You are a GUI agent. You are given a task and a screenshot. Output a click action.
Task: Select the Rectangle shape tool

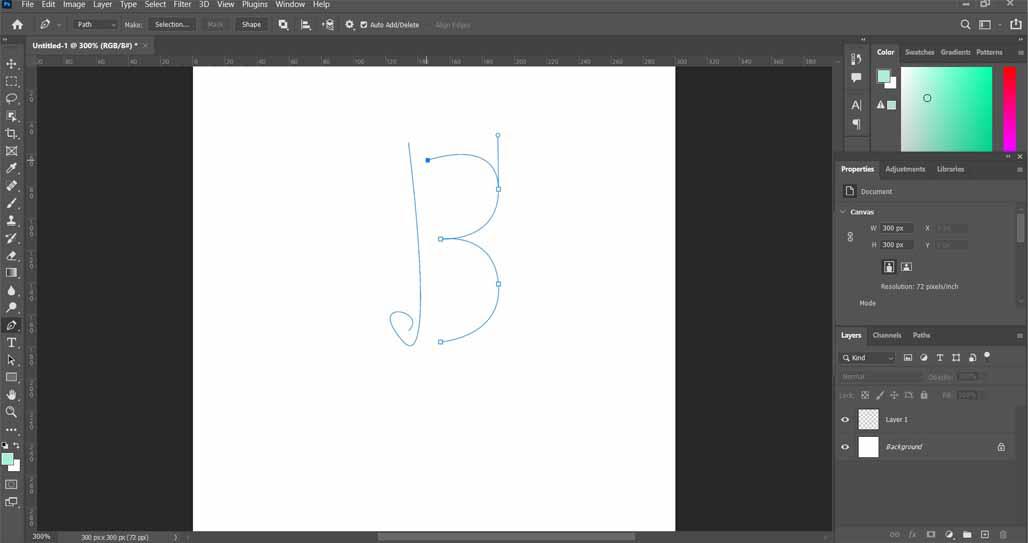(x=11, y=377)
